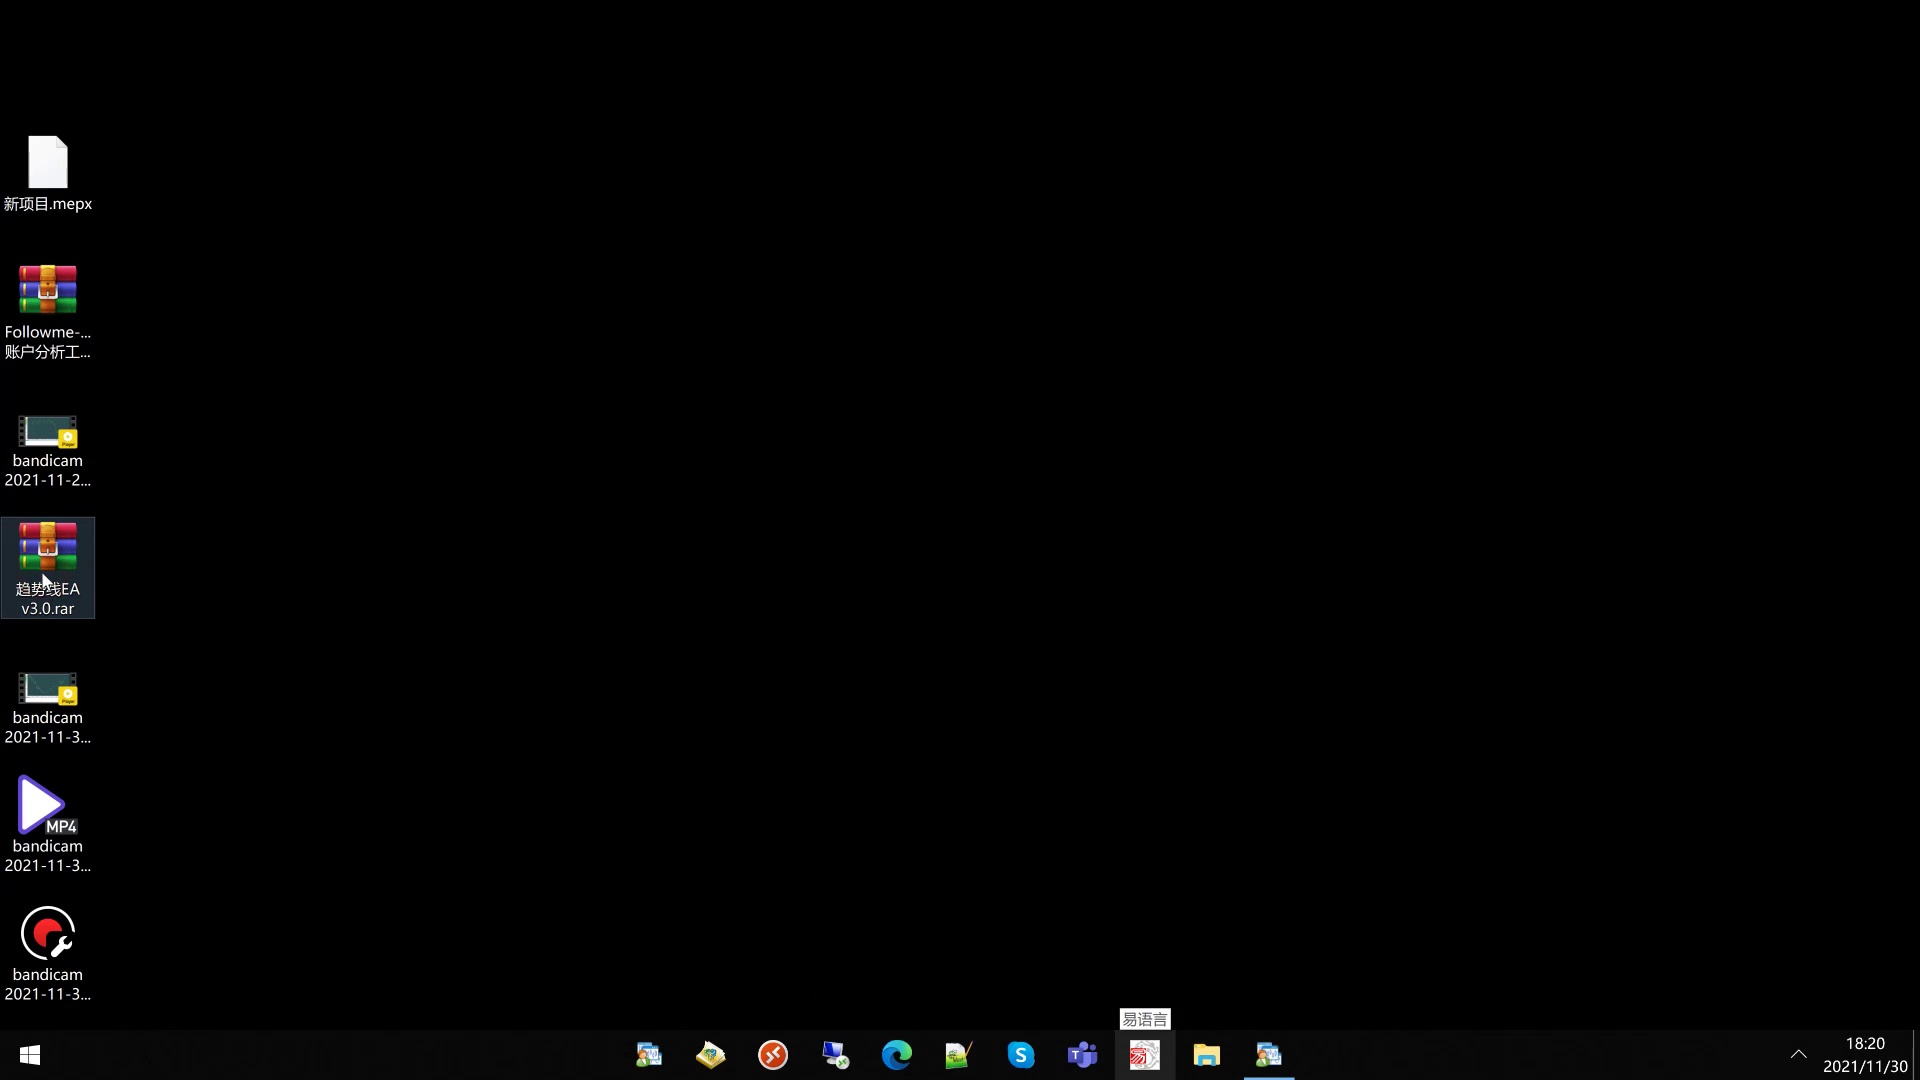The width and height of the screenshot is (1920, 1080).
Task: Select the Followme 账户分析 archive
Action: 47,310
